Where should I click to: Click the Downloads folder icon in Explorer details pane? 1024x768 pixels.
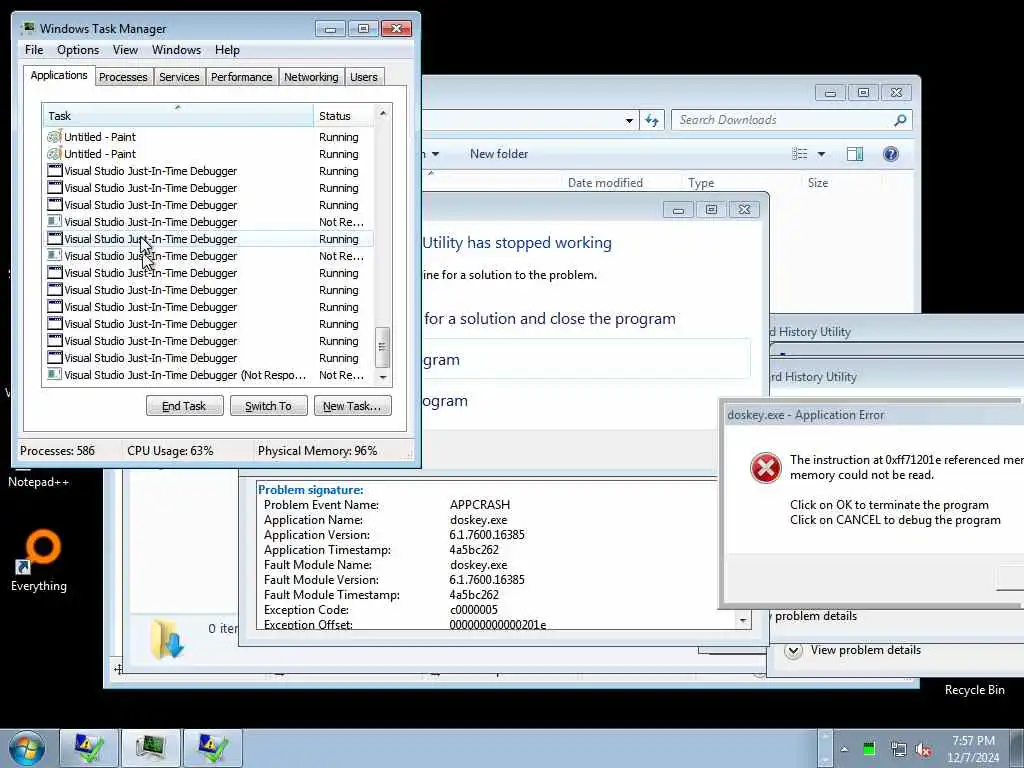[x=167, y=638]
